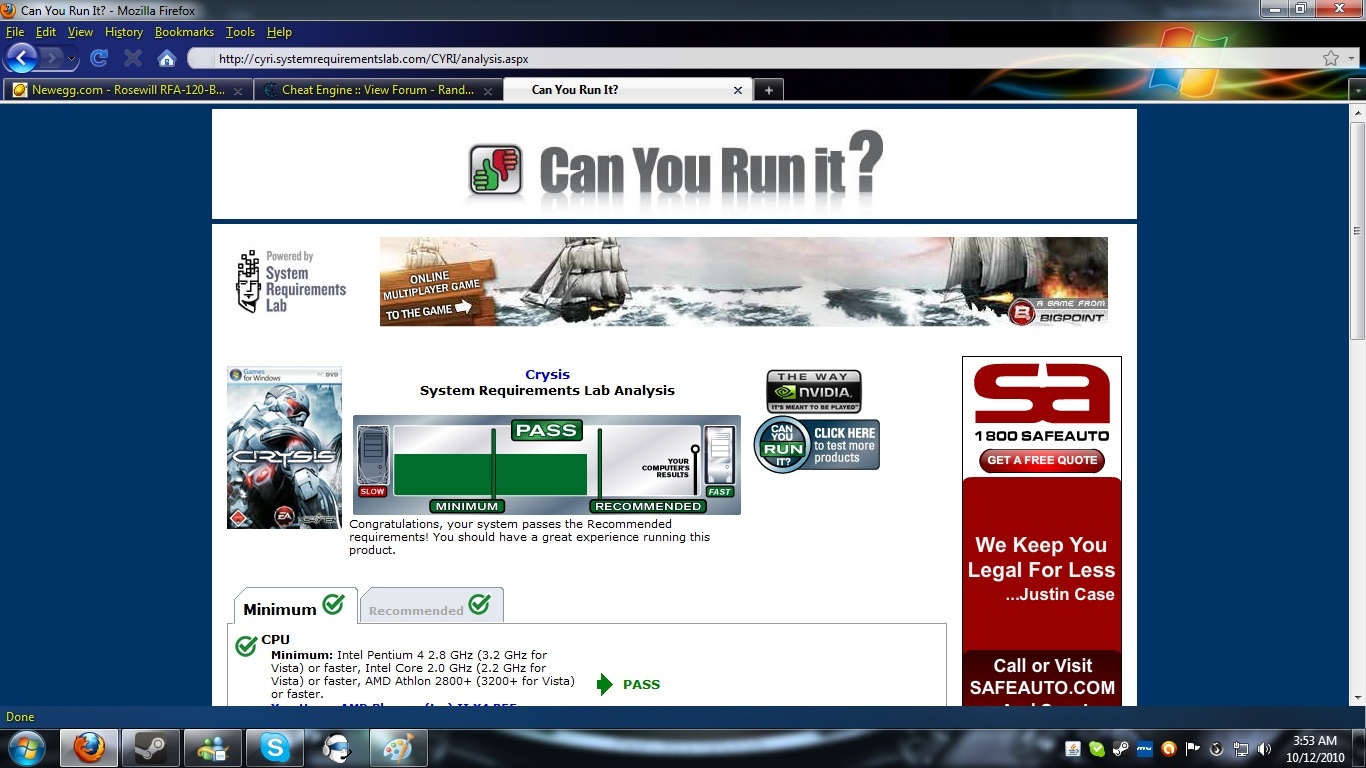Open the File menu
This screenshot has height=768, width=1366.
click(x=15, y=32)
